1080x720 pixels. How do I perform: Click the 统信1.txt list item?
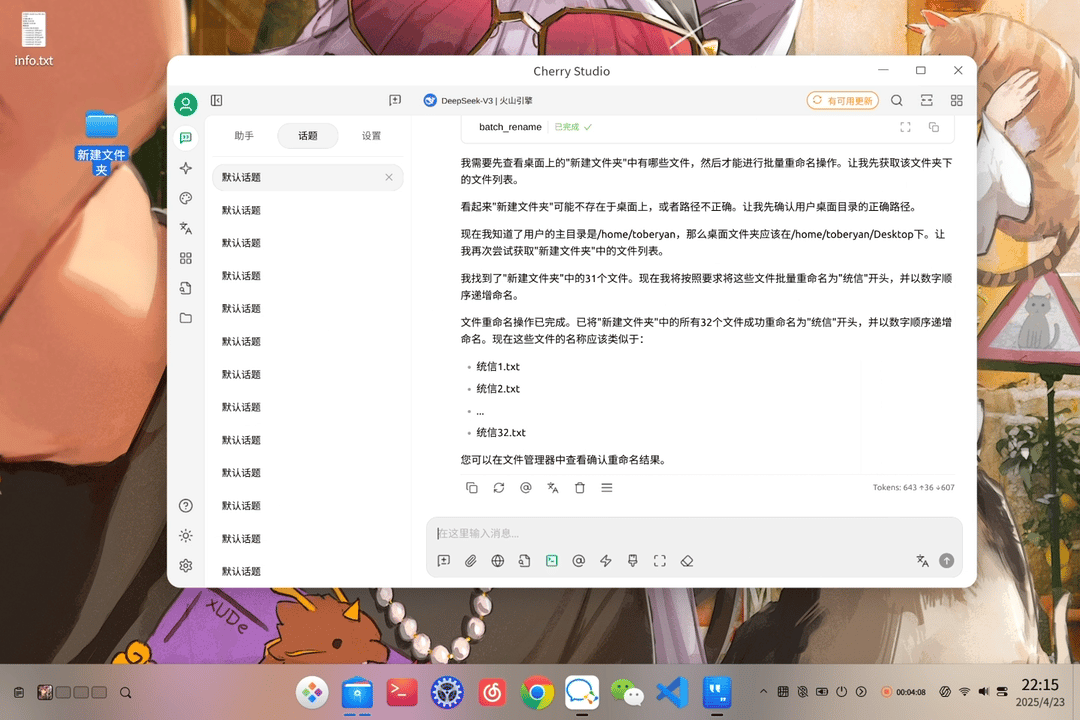[498, 367]
